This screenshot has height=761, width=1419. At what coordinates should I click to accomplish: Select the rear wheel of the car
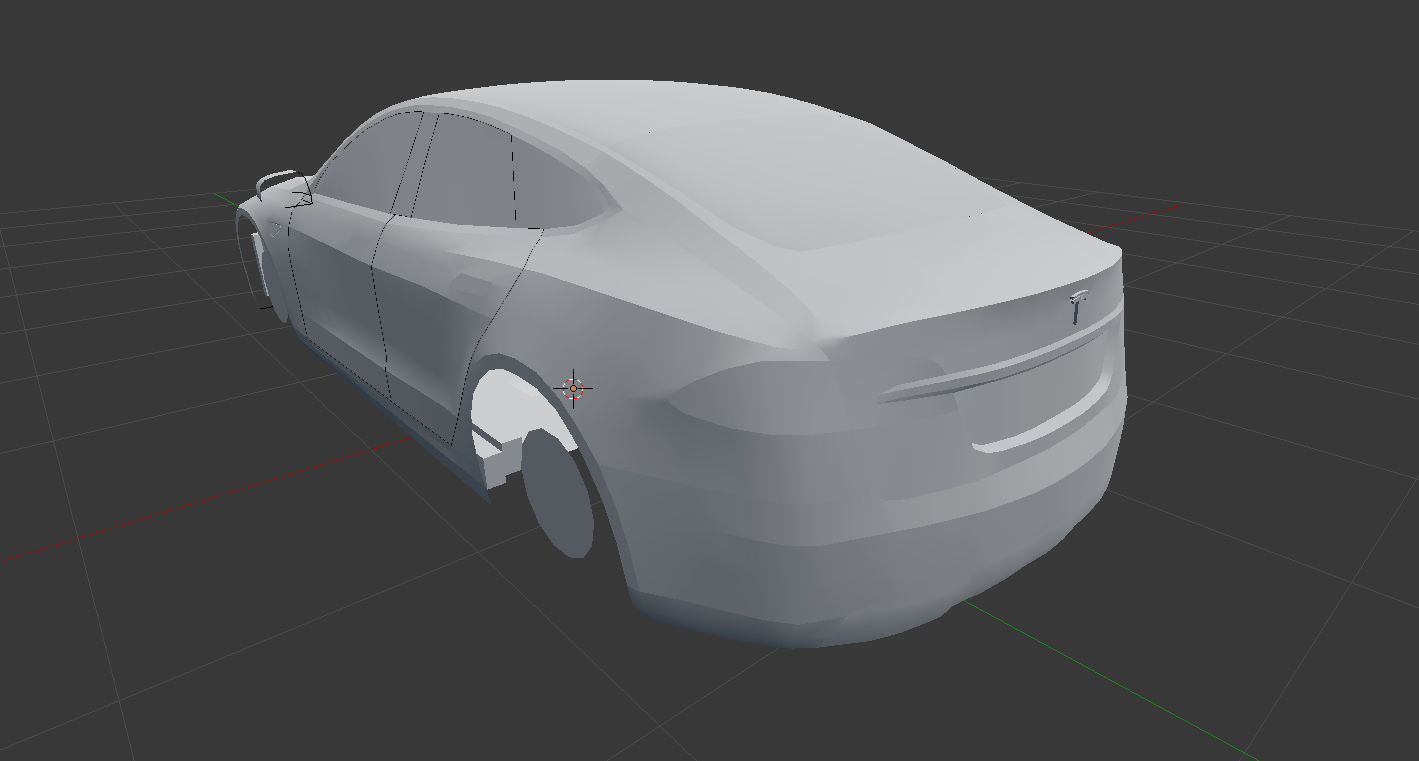click(x=557, y=493)
